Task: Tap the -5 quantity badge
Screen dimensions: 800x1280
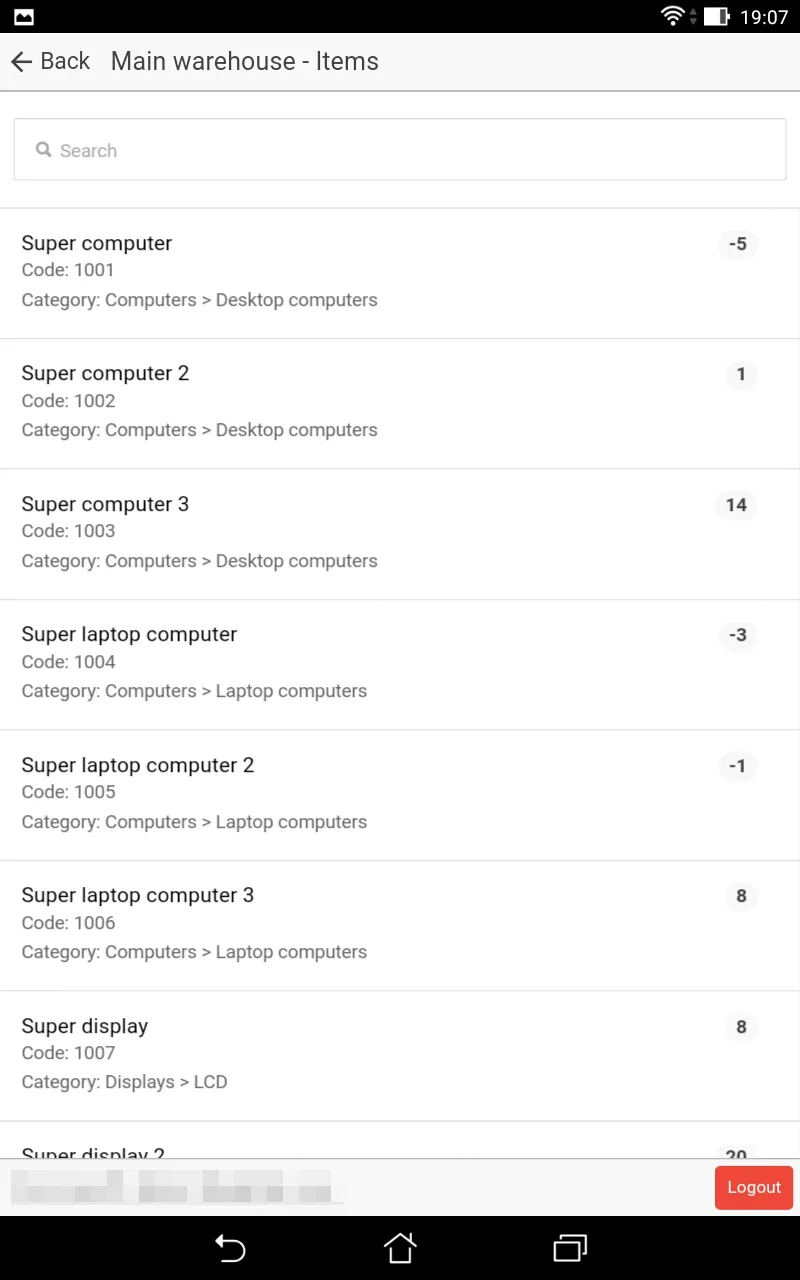Action: pyautogui.click(x=738, y=244)
